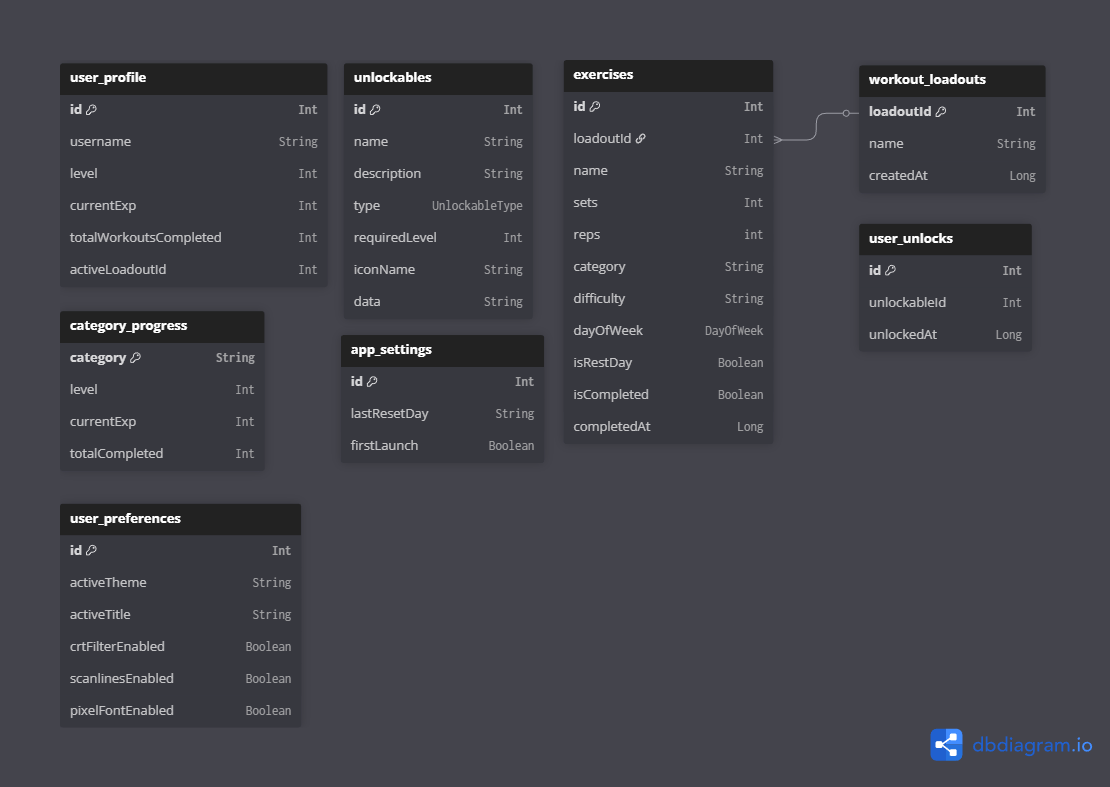The height and width of the screenshot is (787, 1110).
Task: Click the dbdiagram.io text link
Action: [x=1032, y=746]
